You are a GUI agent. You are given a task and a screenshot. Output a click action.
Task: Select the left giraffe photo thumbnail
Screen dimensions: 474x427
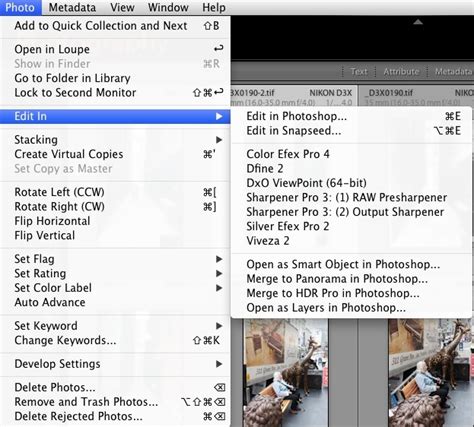tap(286, 373)
